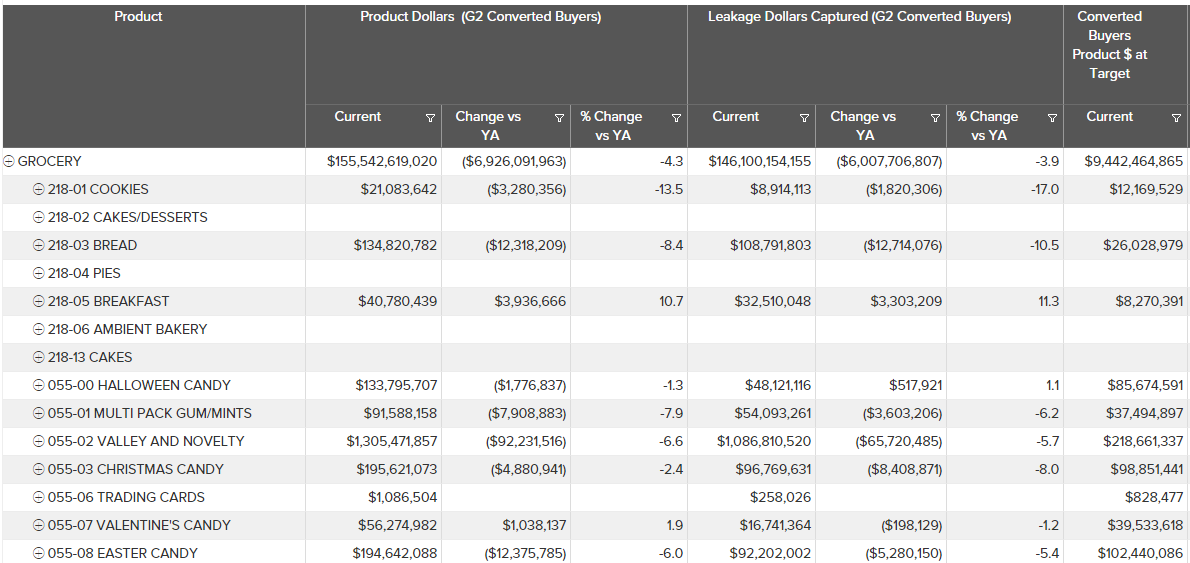This screenshot has height=563, width=1190.
Task: Open filter for Product Dollars Change vs YA
Action: (559, 118)
